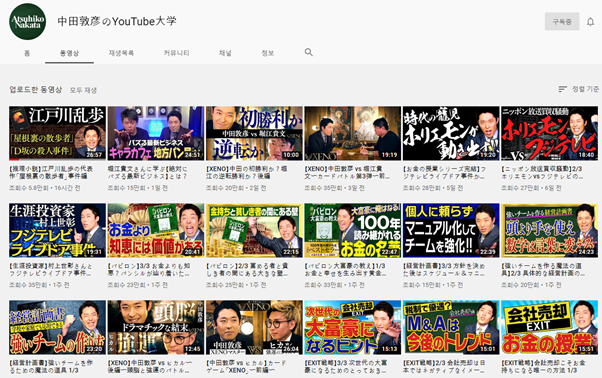Screen dimensions: 602x378
Task: Open the 19:19 XENO card battle thumbnail
Action: 352,133
